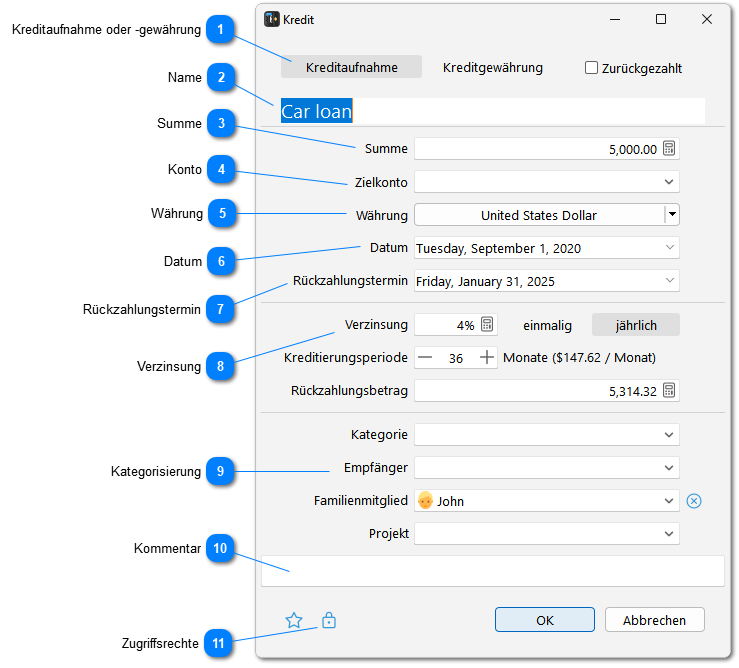The height and width of the screenshot is (668, 739).
Task: Check the Zurückgezahlt checkbox
Action: (591, 68)
